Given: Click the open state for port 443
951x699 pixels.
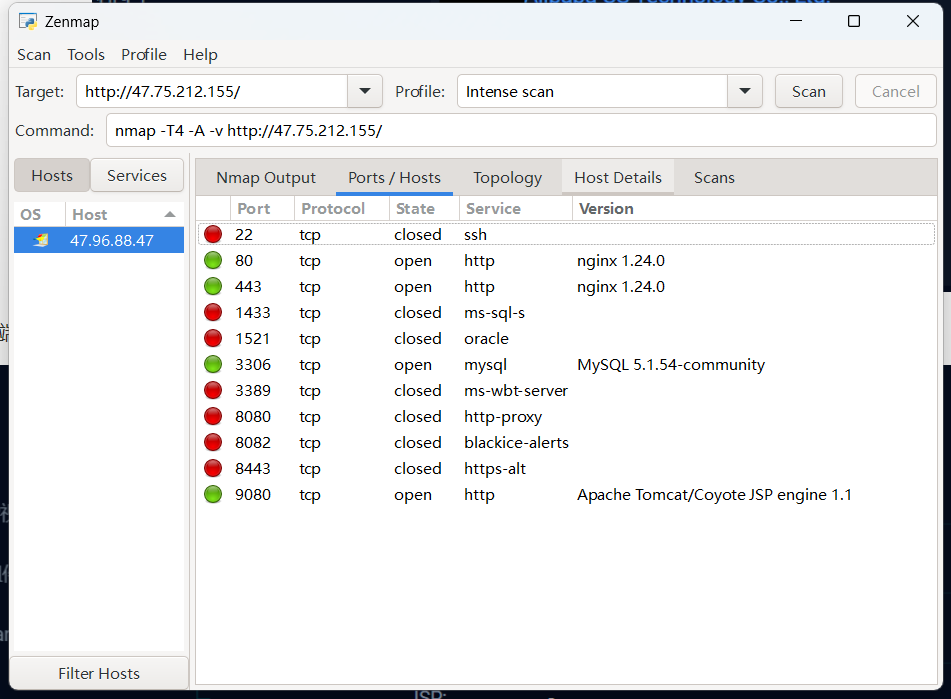Looking at the screenshot, I should click(412, 287).
